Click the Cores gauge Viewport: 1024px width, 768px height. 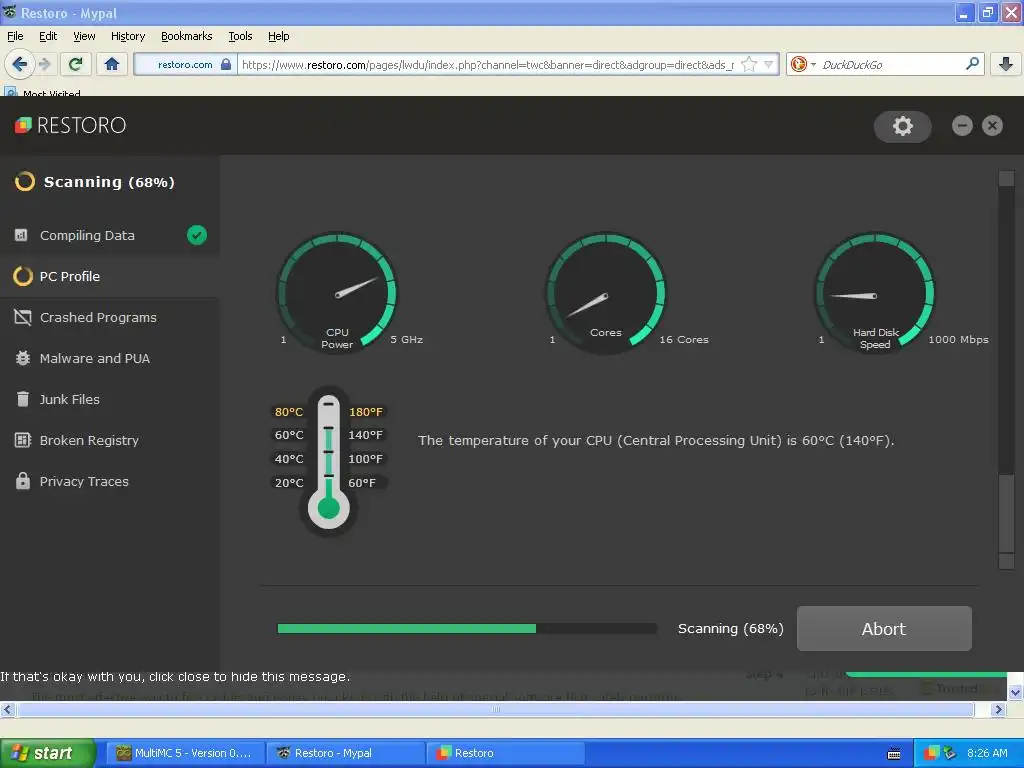606,293
